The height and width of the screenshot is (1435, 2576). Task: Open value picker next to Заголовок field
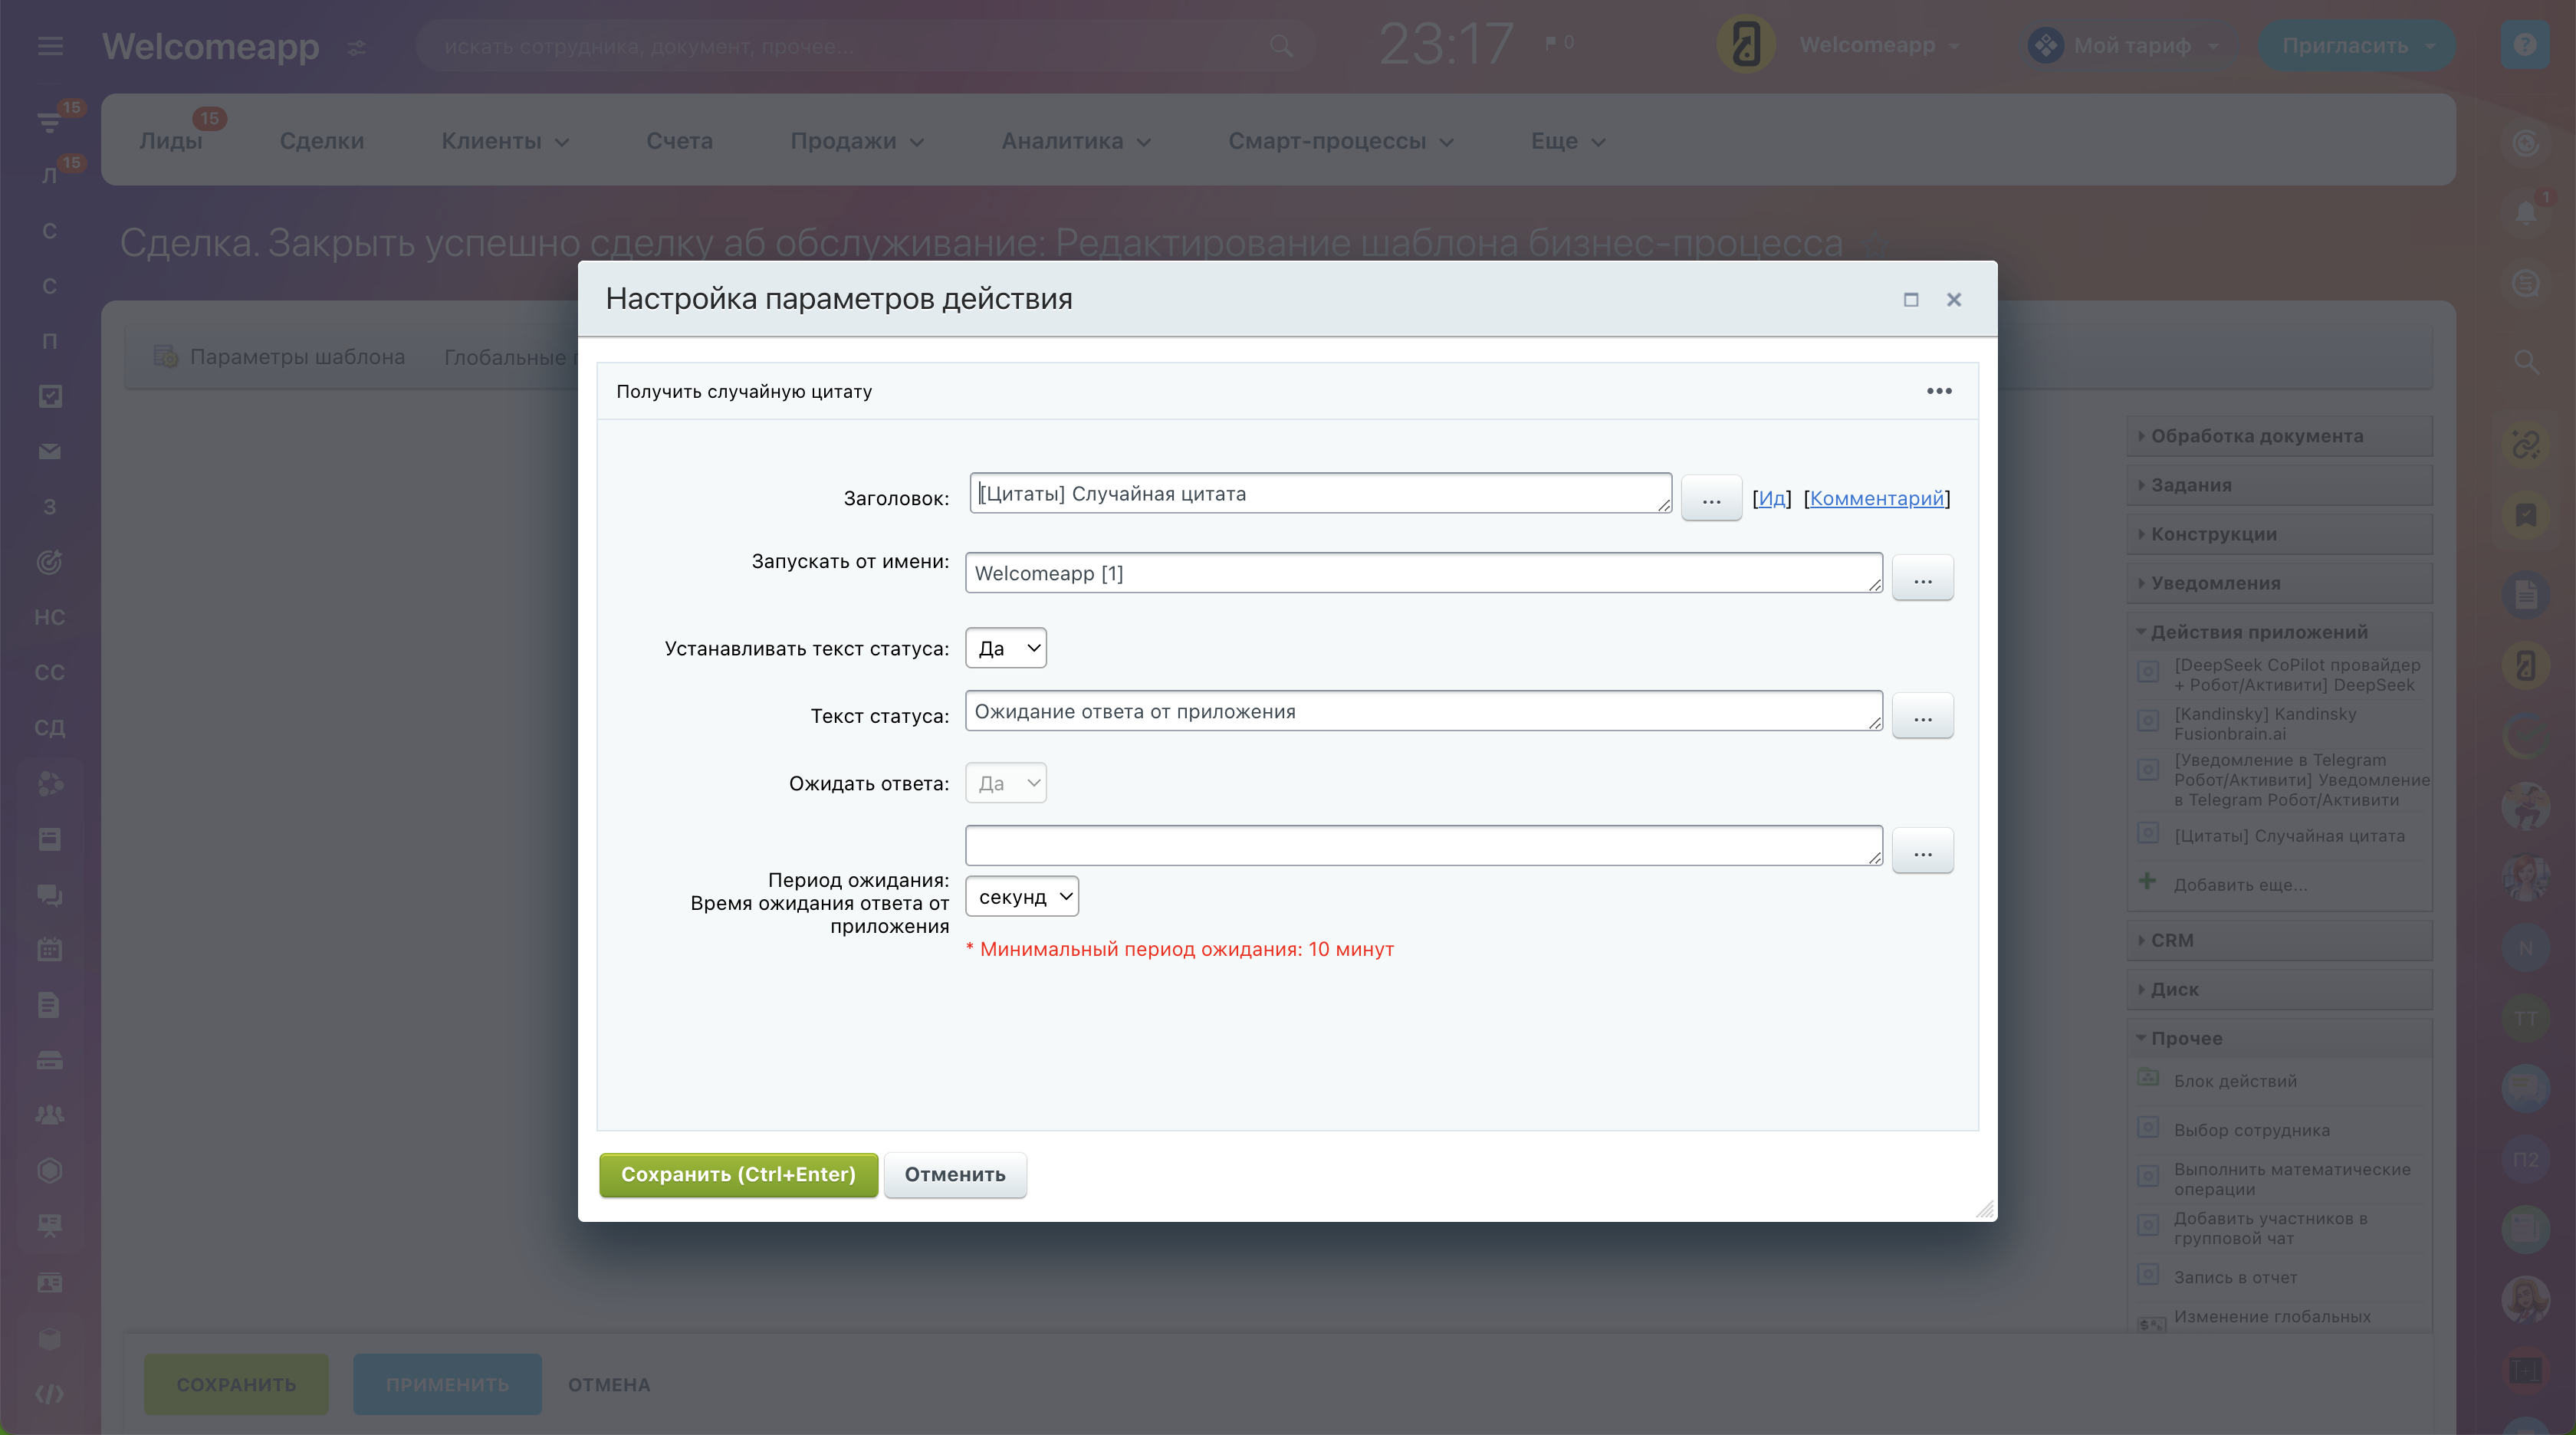1711,499
